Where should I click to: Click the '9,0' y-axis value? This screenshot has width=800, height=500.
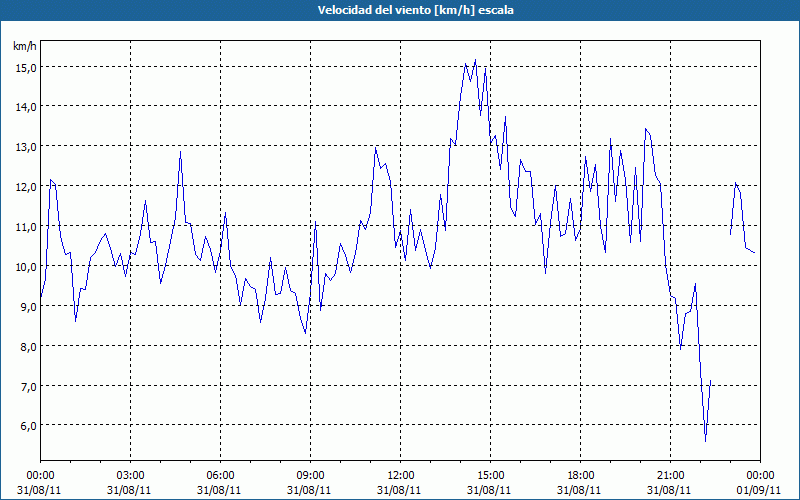click(x=28, y=306)
